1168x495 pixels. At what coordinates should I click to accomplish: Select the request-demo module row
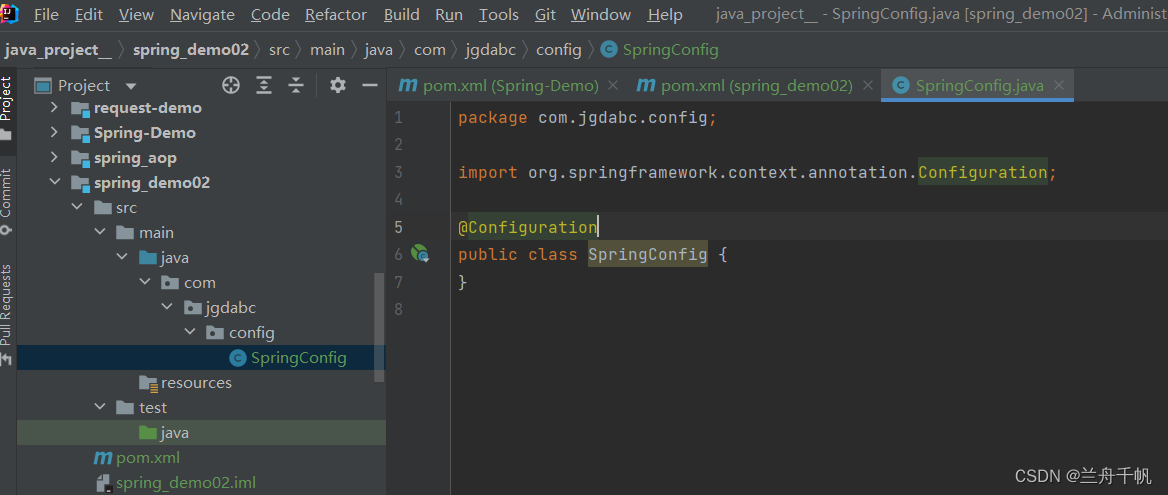click(200, 108)
